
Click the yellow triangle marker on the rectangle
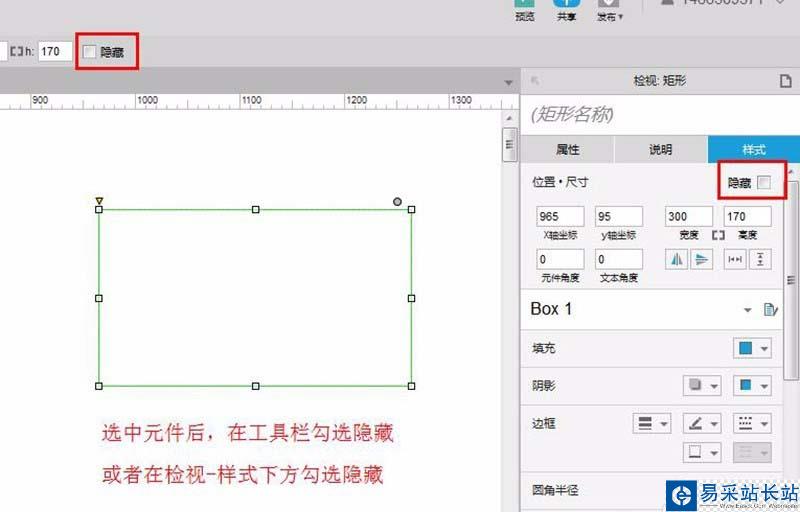(x=99, y=201)
